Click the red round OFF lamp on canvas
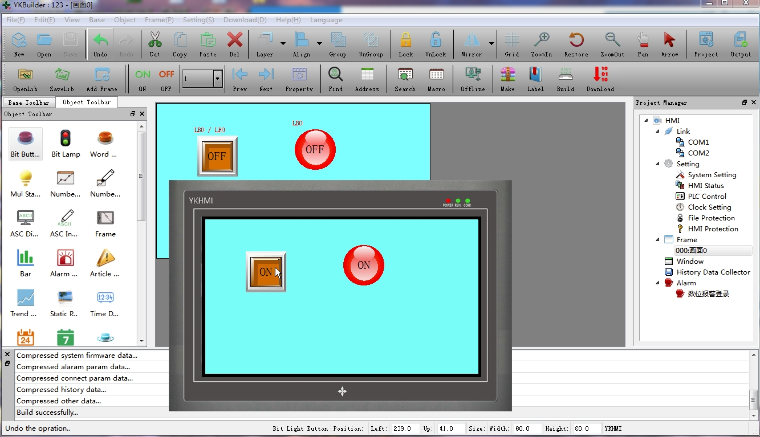The height and width of the screenshot is (437, 760). 315,149
